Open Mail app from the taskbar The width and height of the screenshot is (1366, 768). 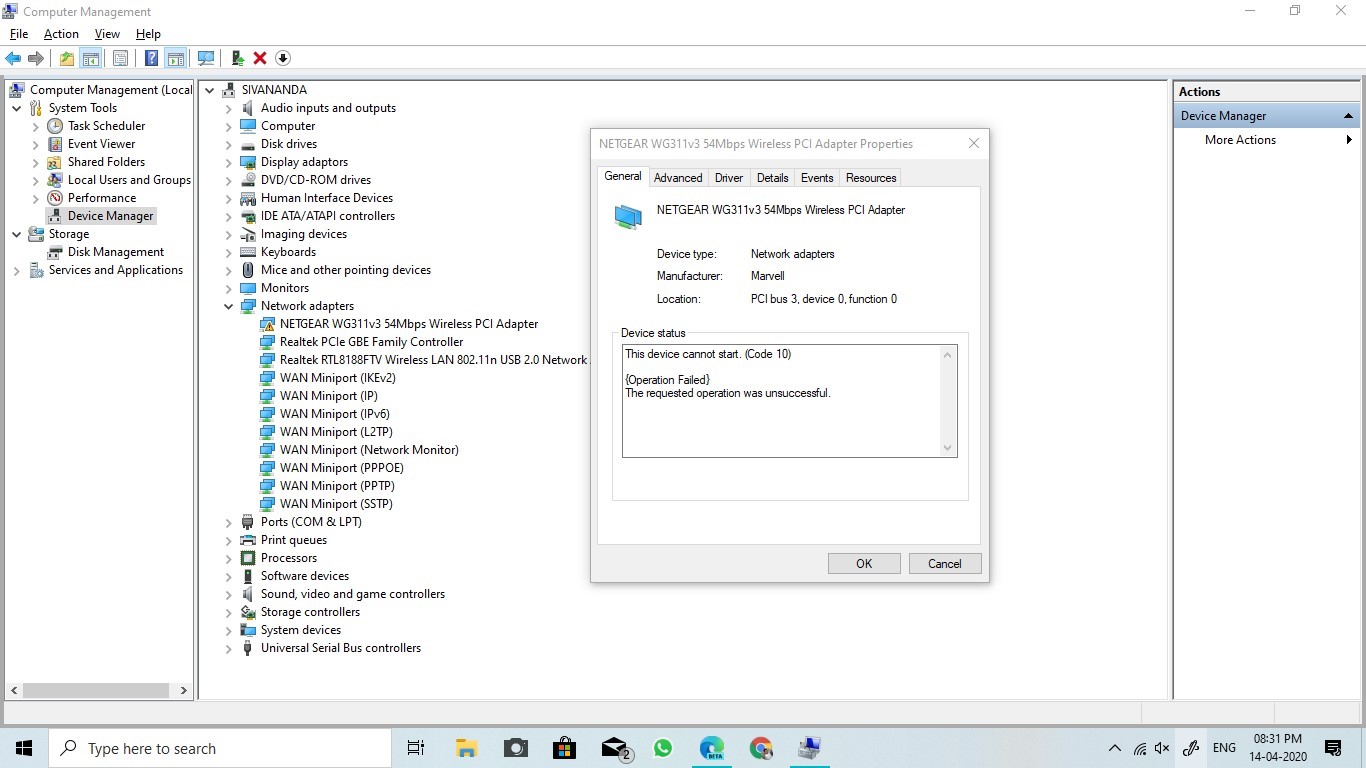(x=615, y=748)
